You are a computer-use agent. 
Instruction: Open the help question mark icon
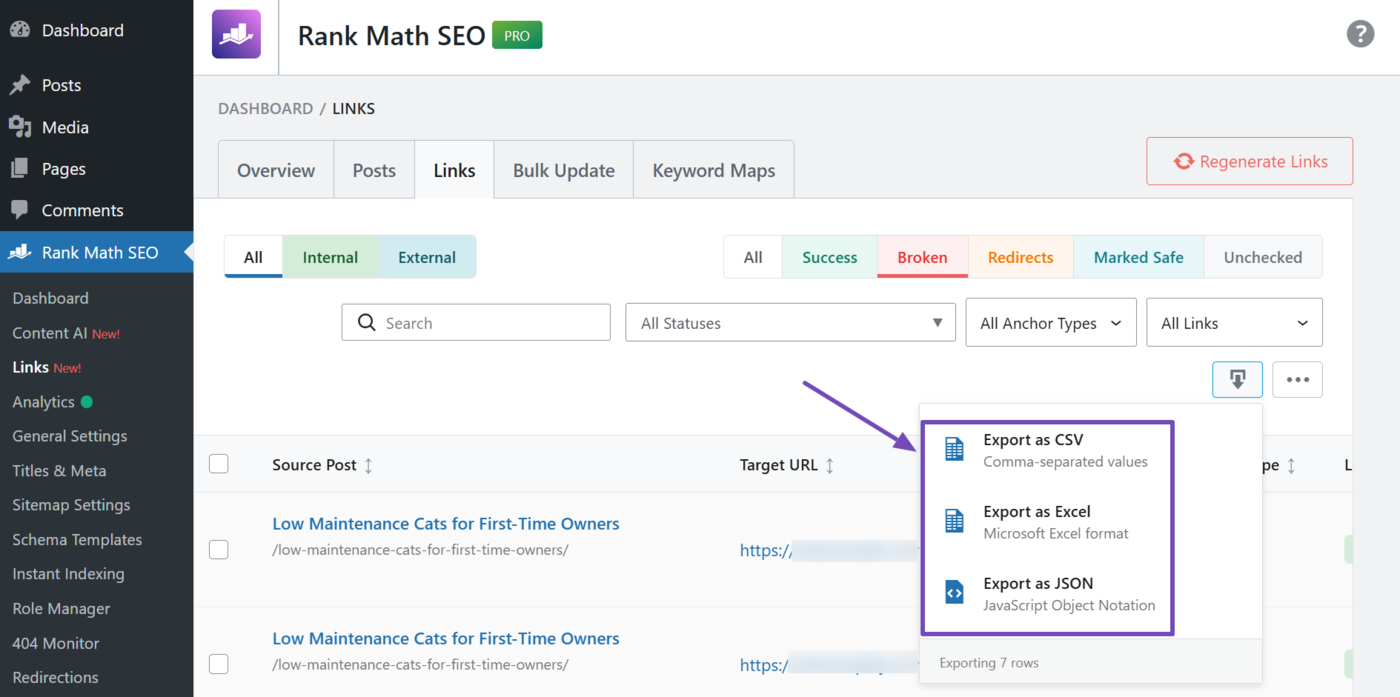[1360, 33]
